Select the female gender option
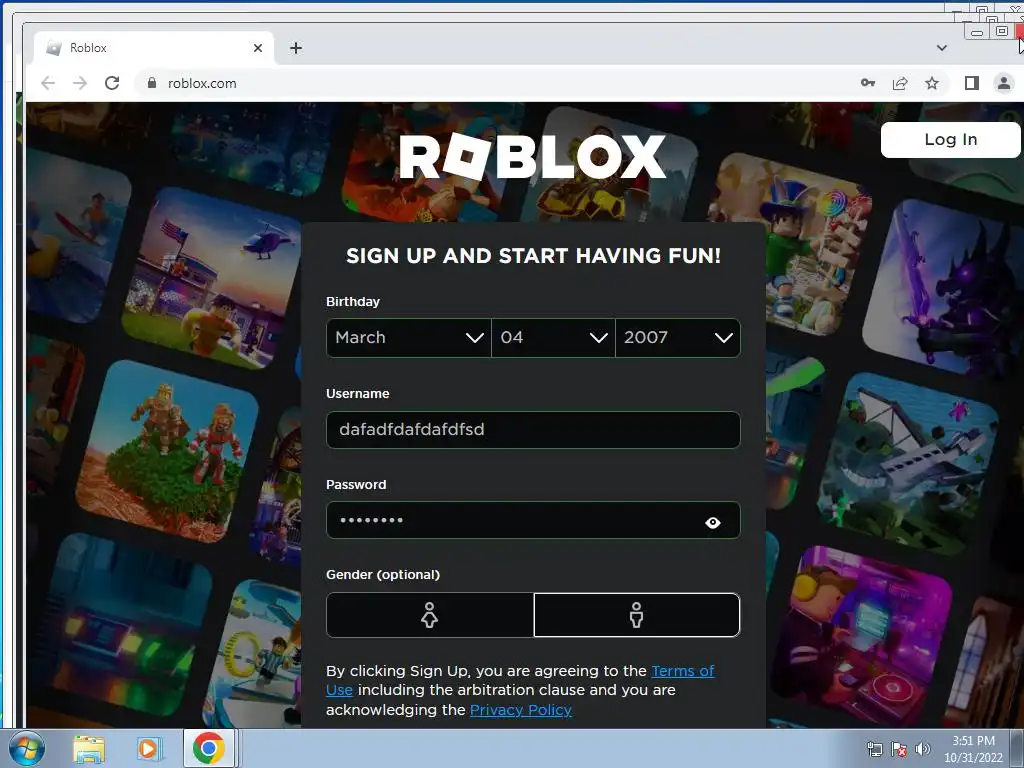Image resolution: width=1024 pixels, height=768 pixels. (x=430, y=615)
